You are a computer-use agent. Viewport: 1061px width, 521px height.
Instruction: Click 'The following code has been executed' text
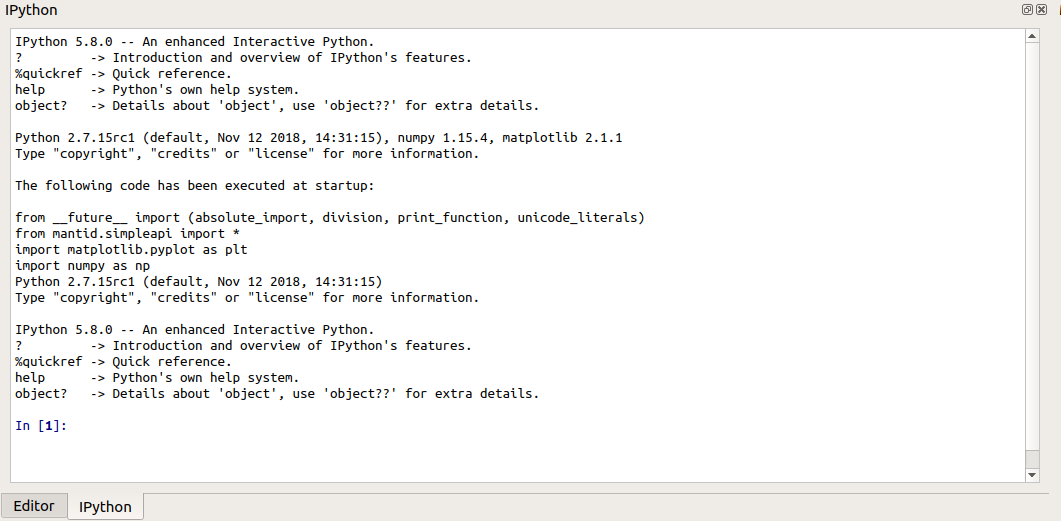coord(194,186)
